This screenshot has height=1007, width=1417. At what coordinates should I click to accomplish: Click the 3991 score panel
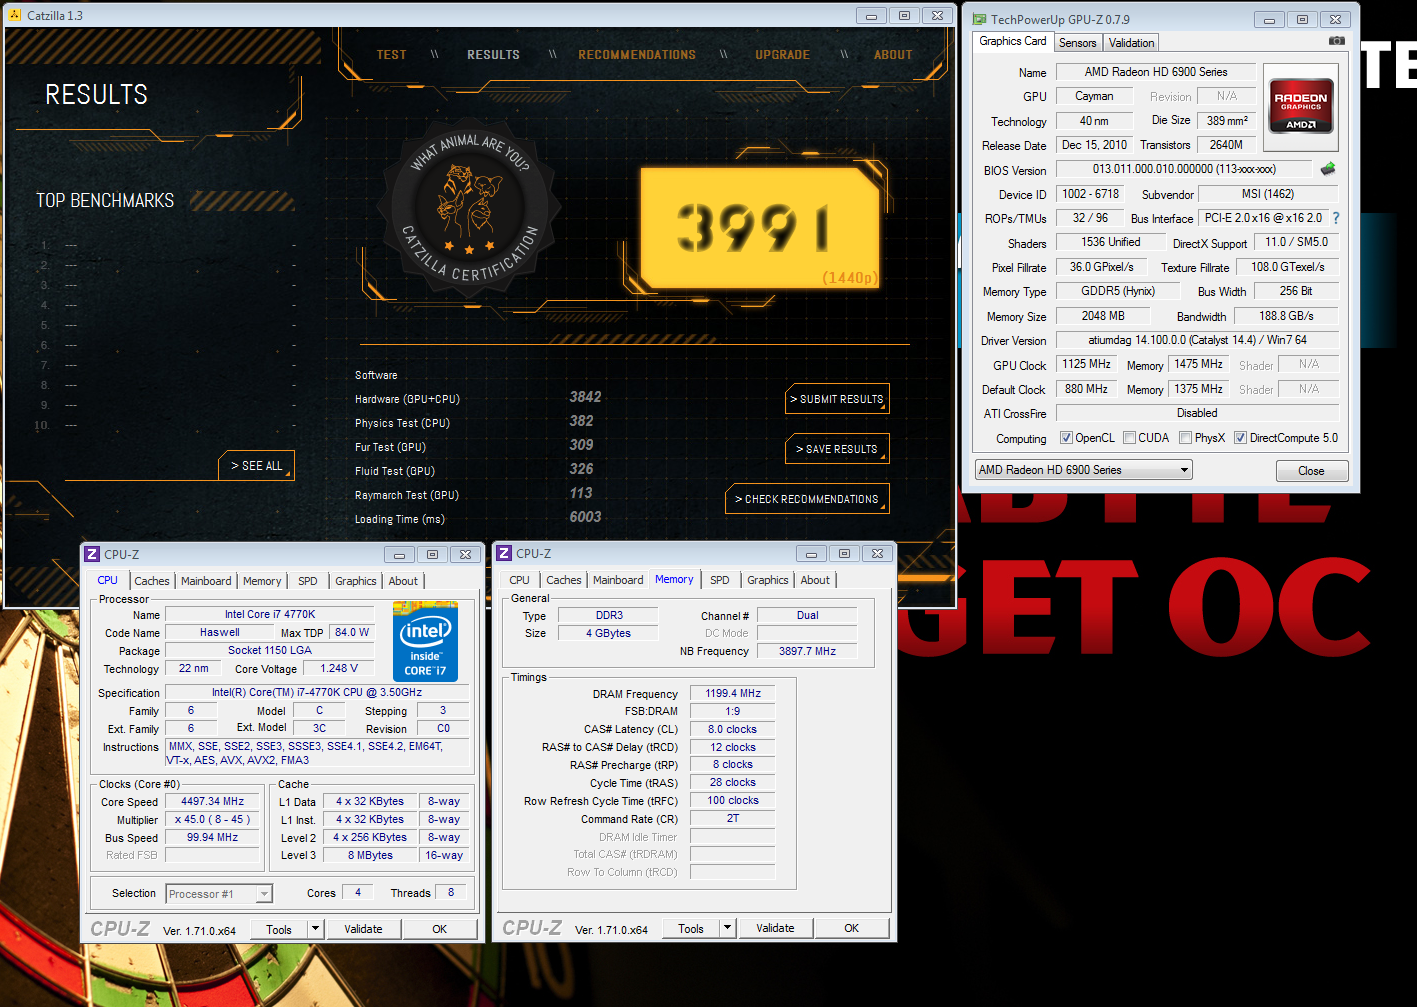tap(760, 228)
